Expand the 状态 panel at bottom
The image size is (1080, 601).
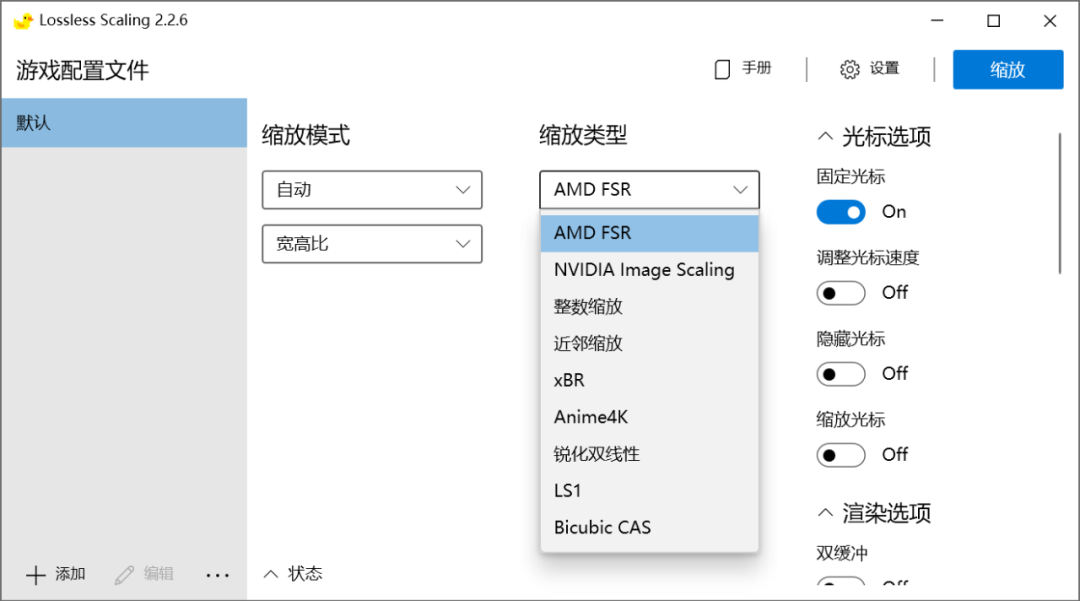[271, 573]
